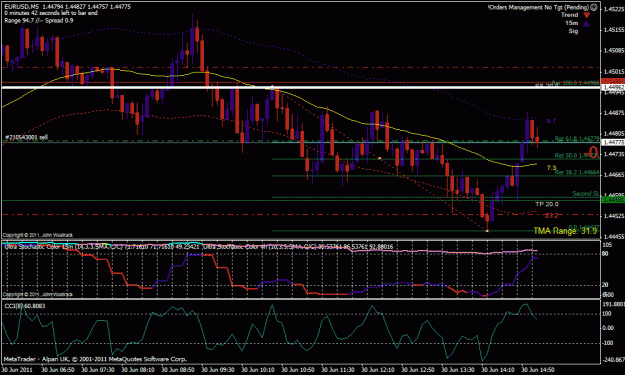Select the '#210543001 sell' order label

(x=26, y=137)
